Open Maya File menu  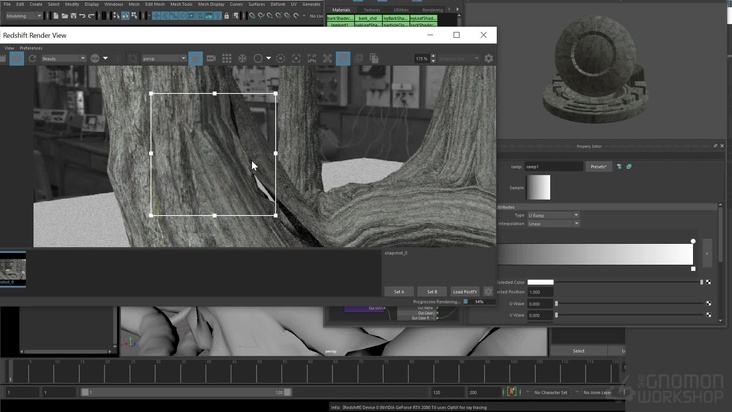[x=7, y=4]
